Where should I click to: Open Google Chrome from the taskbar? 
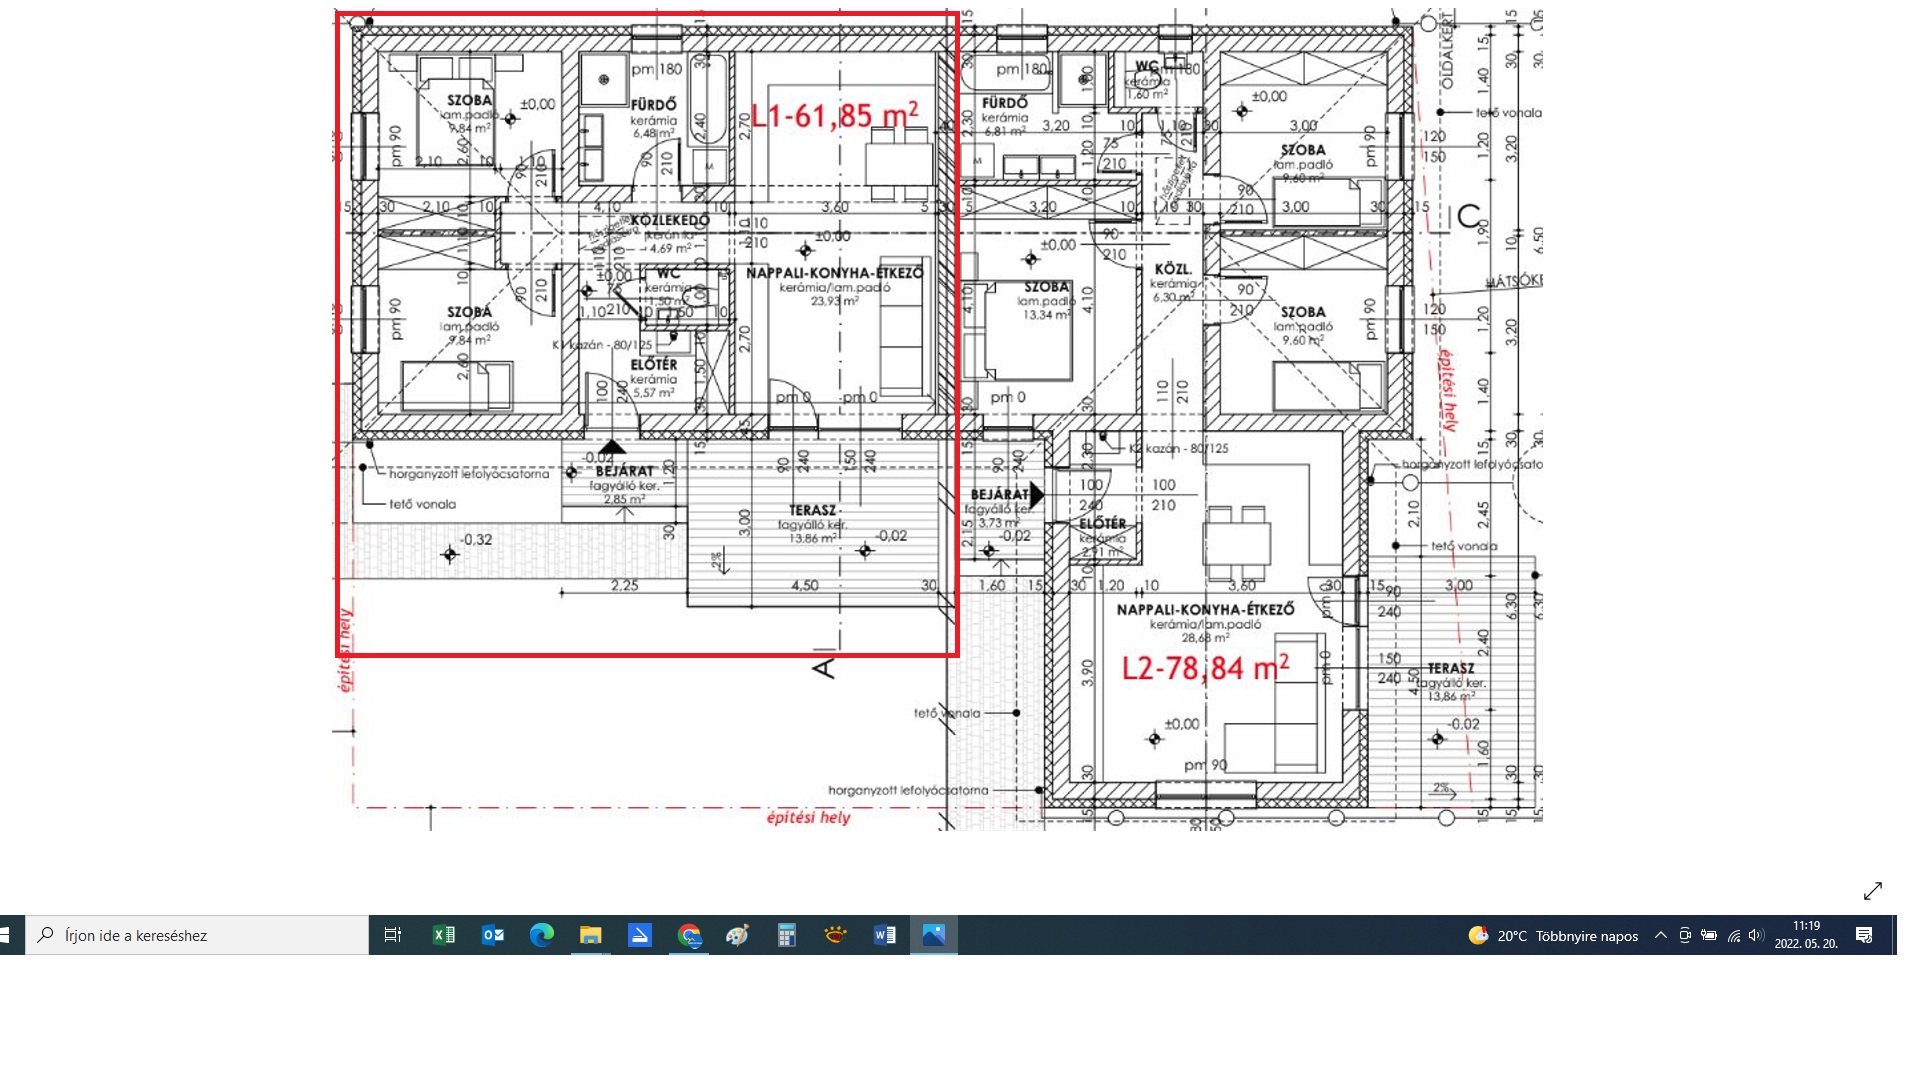(689, 935)
